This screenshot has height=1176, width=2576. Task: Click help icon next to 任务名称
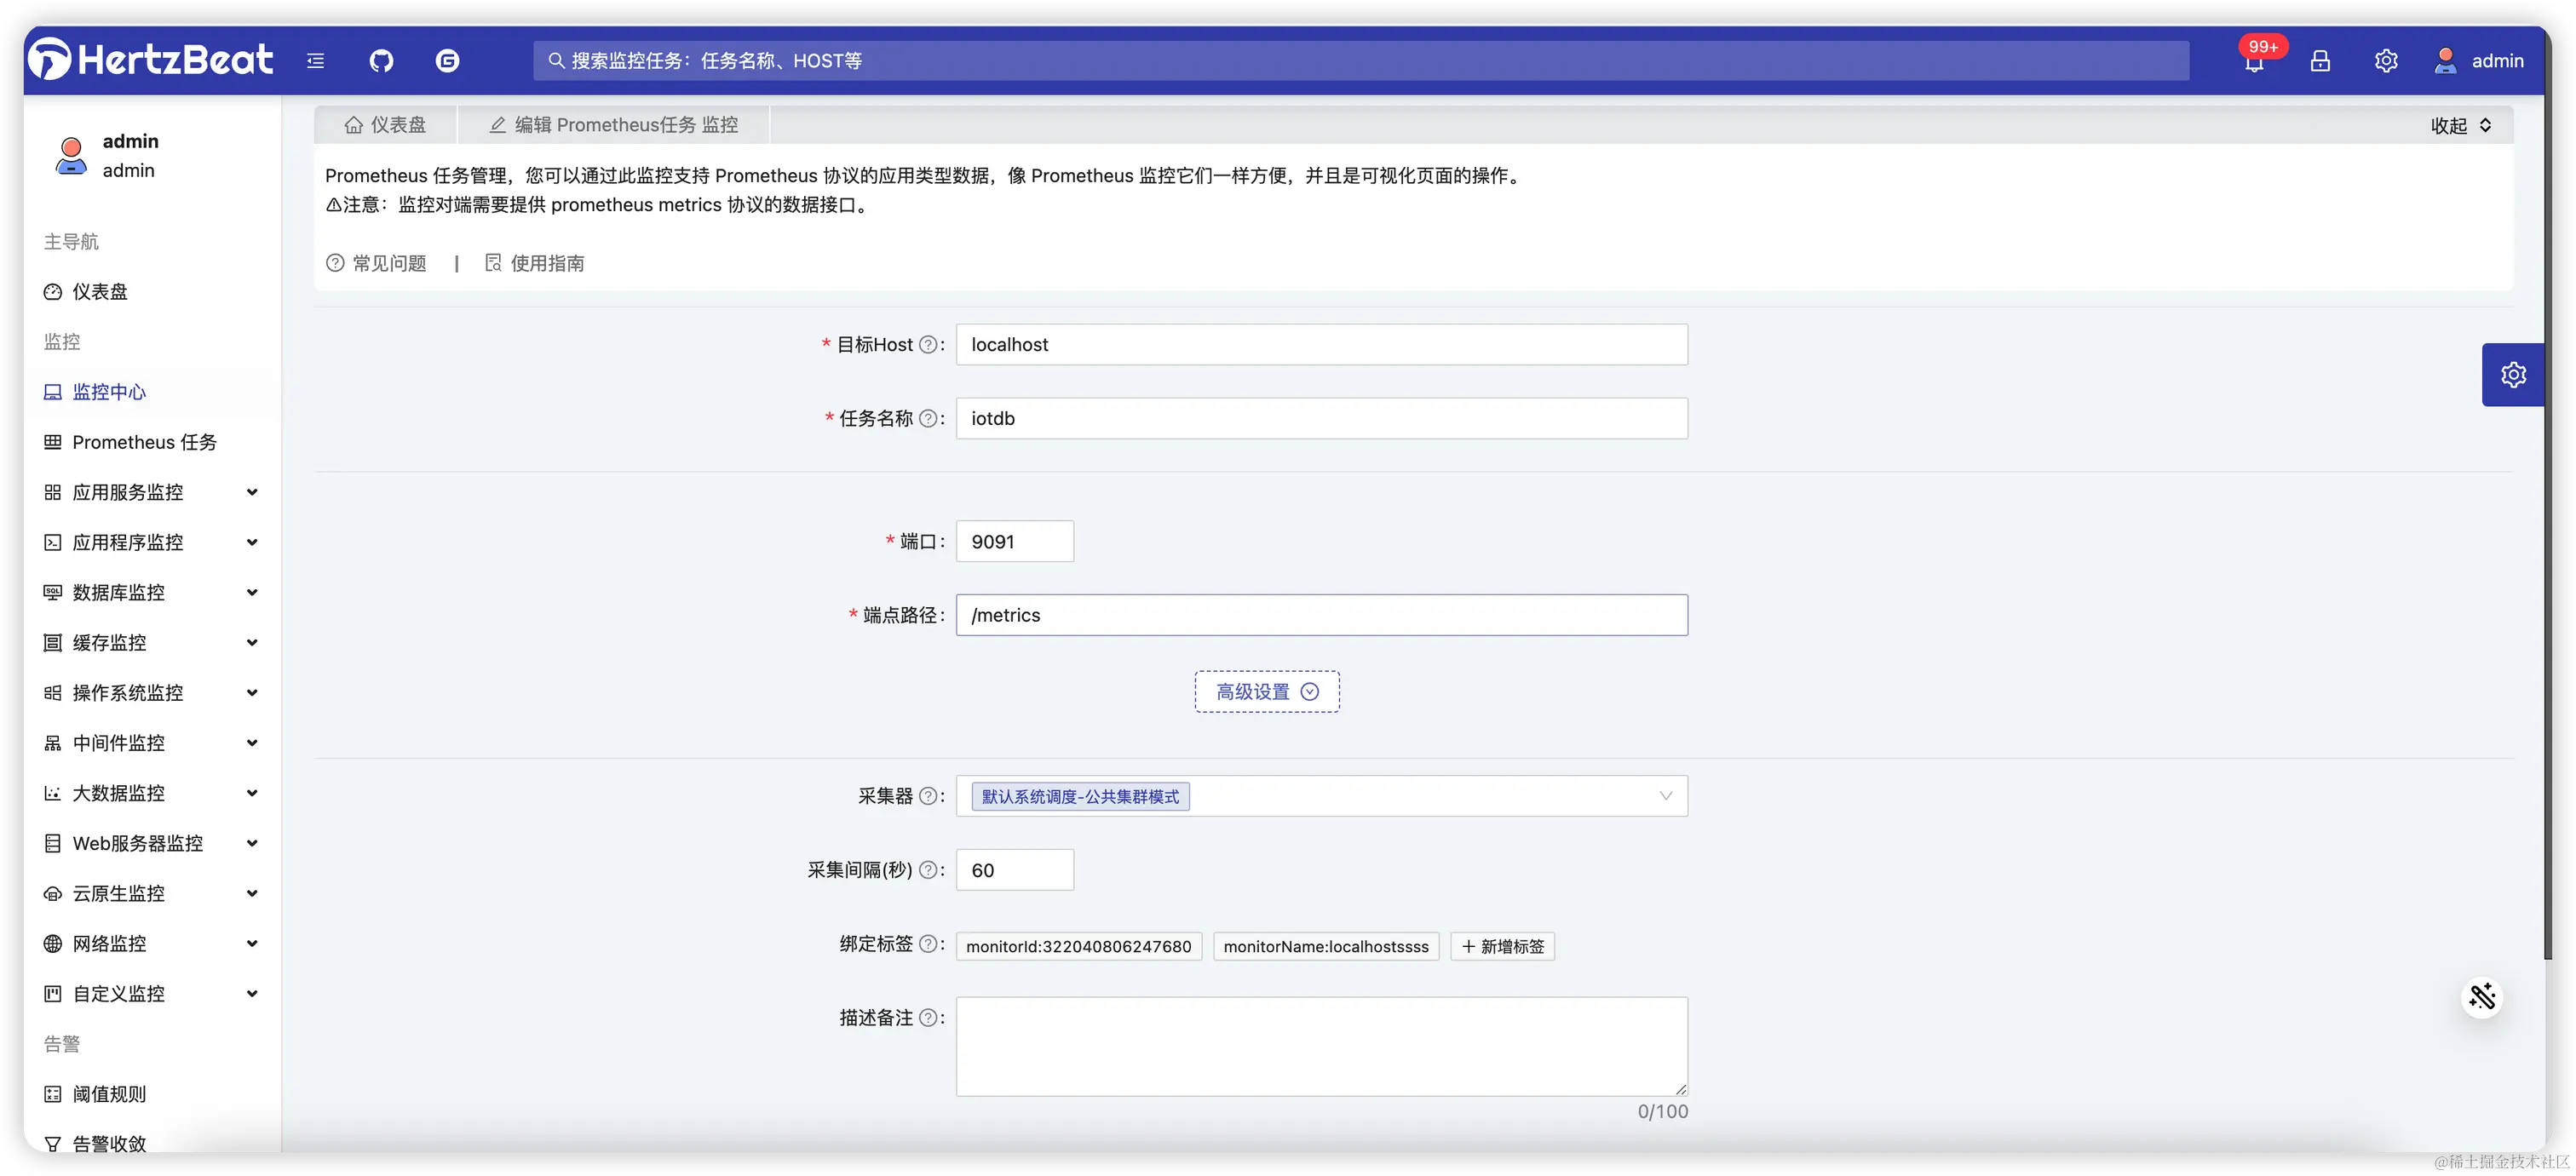tap(928, 418)
